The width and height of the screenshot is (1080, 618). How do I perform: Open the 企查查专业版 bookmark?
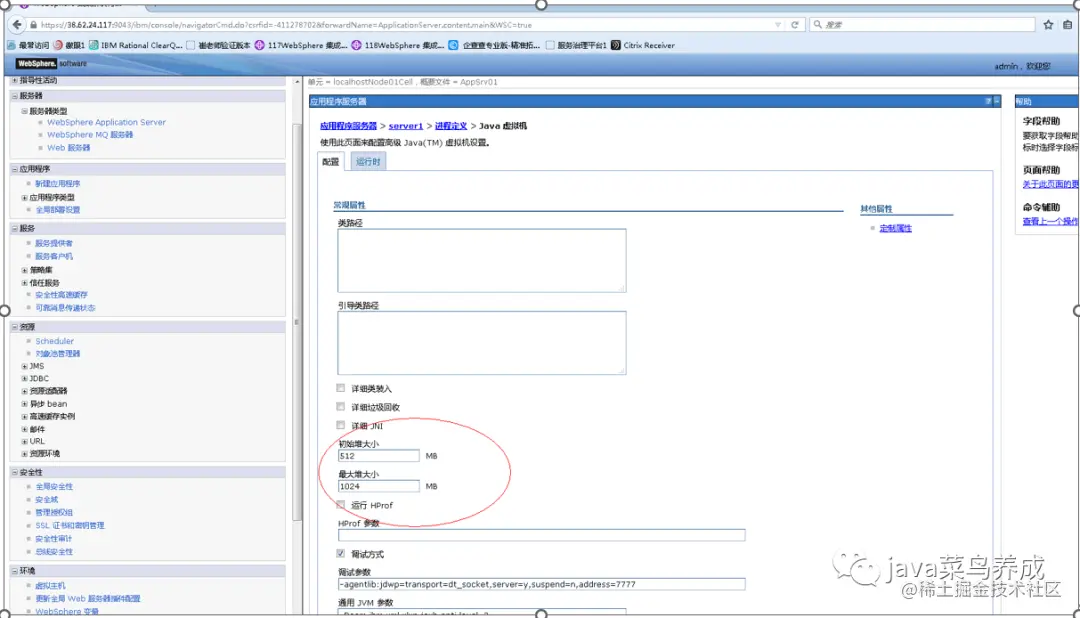495,45
